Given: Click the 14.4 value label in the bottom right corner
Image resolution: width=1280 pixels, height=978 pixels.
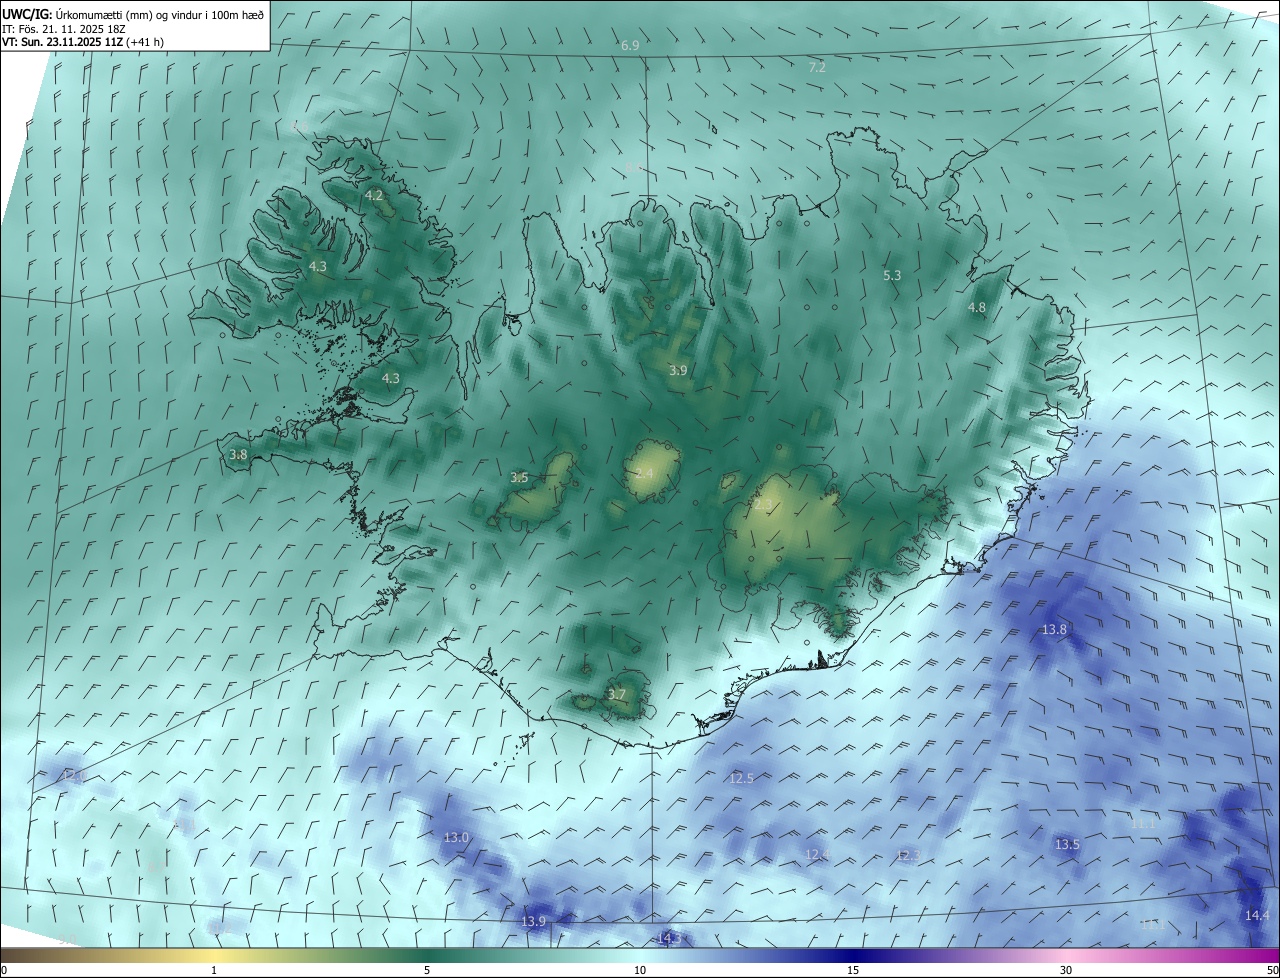Looking at the screenshot, I should tap(1257, 916).
